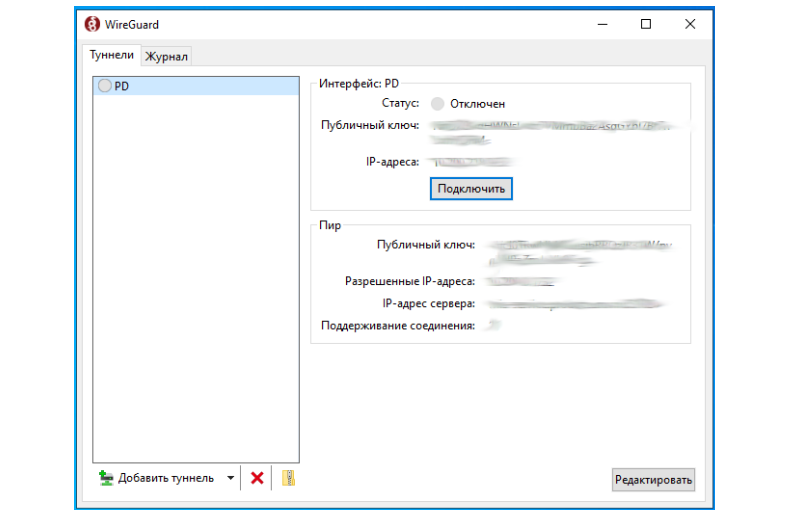
Task: Close the WireGuard window
Action: (690, 24)
